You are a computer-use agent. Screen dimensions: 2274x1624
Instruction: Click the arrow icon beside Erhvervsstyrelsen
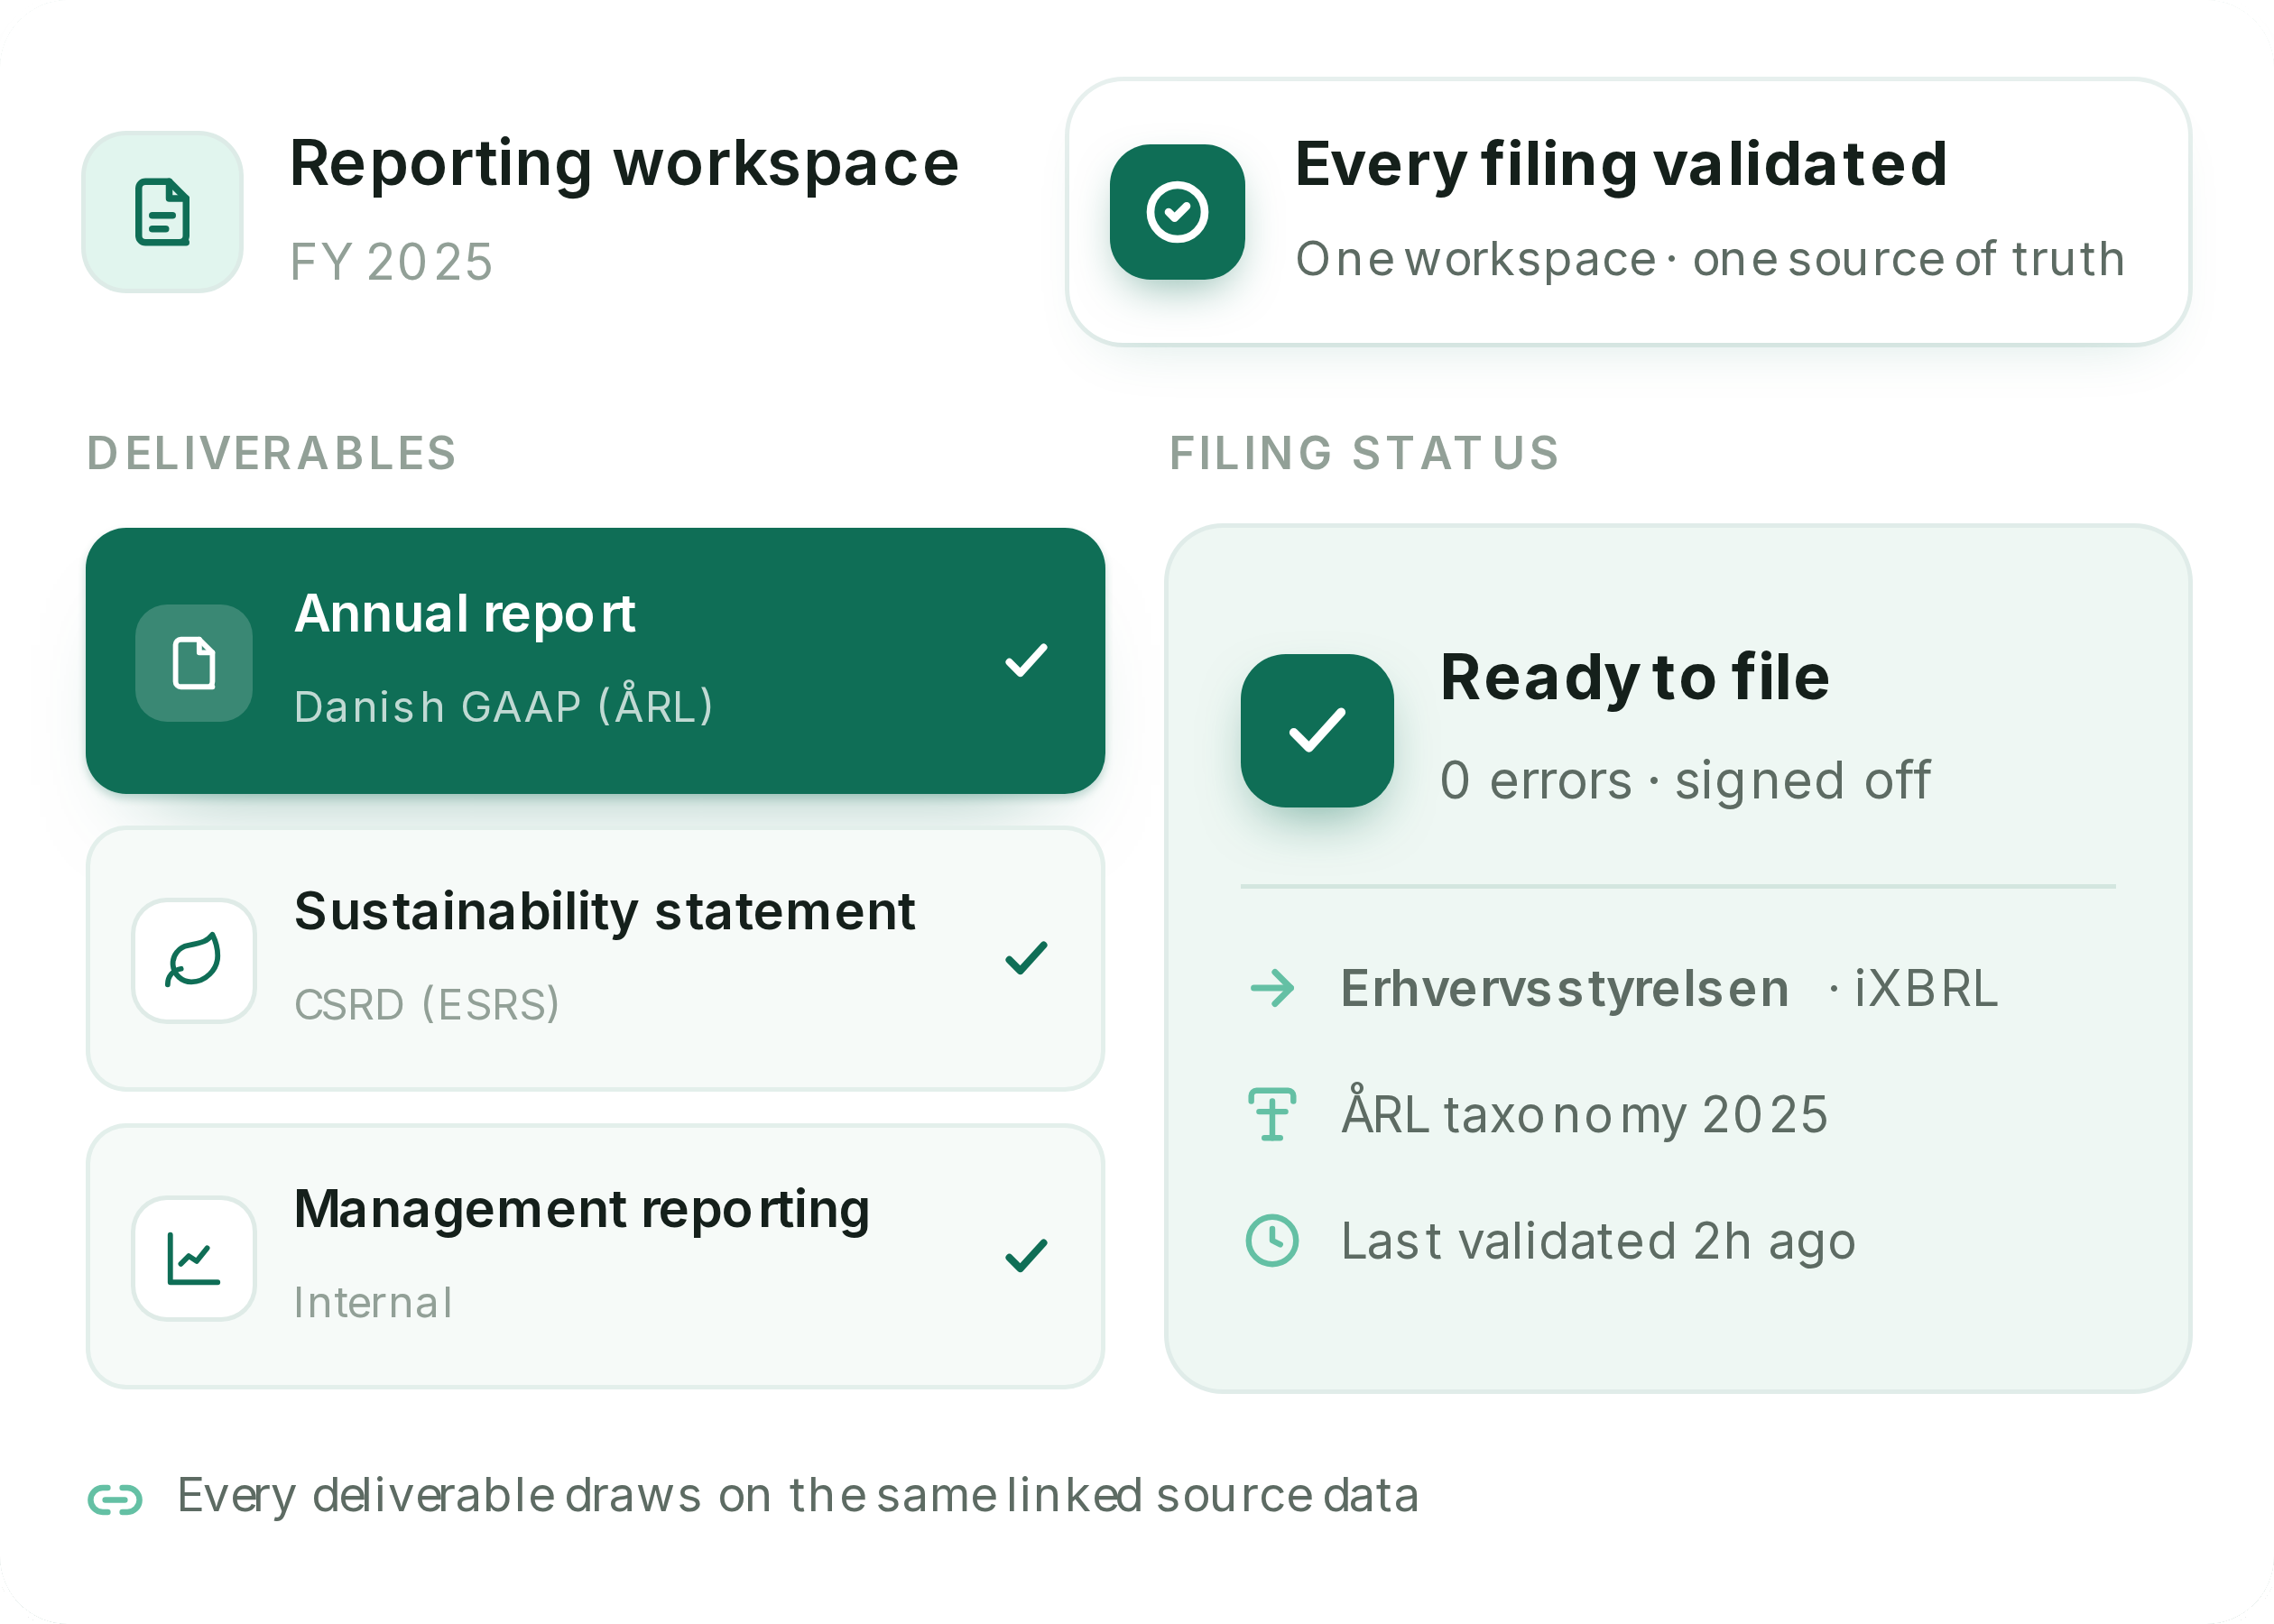click(1272, 989)
